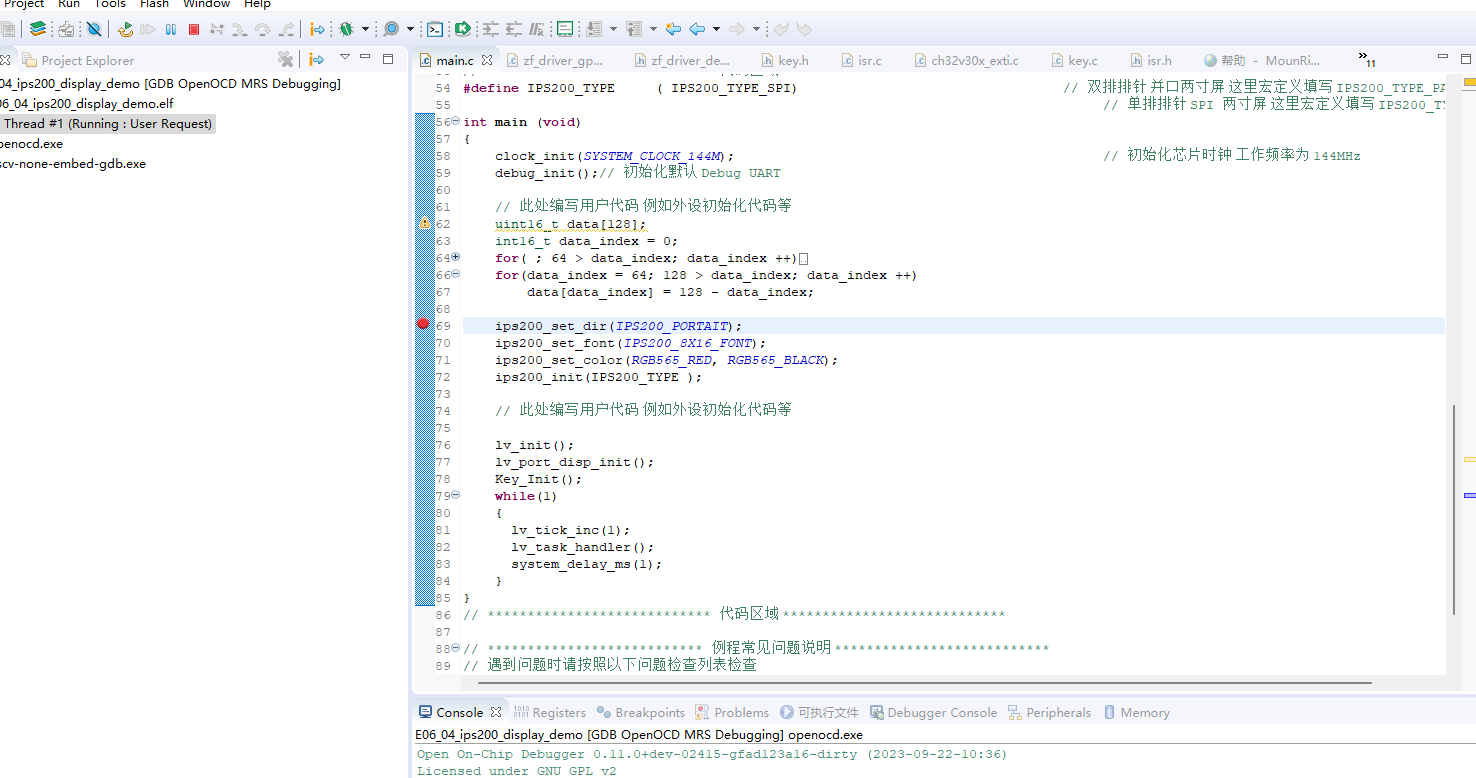The width and height of the screenshot is (1476, 778).
Task: Open the Debugger Console tab
Action: [933, 712]
